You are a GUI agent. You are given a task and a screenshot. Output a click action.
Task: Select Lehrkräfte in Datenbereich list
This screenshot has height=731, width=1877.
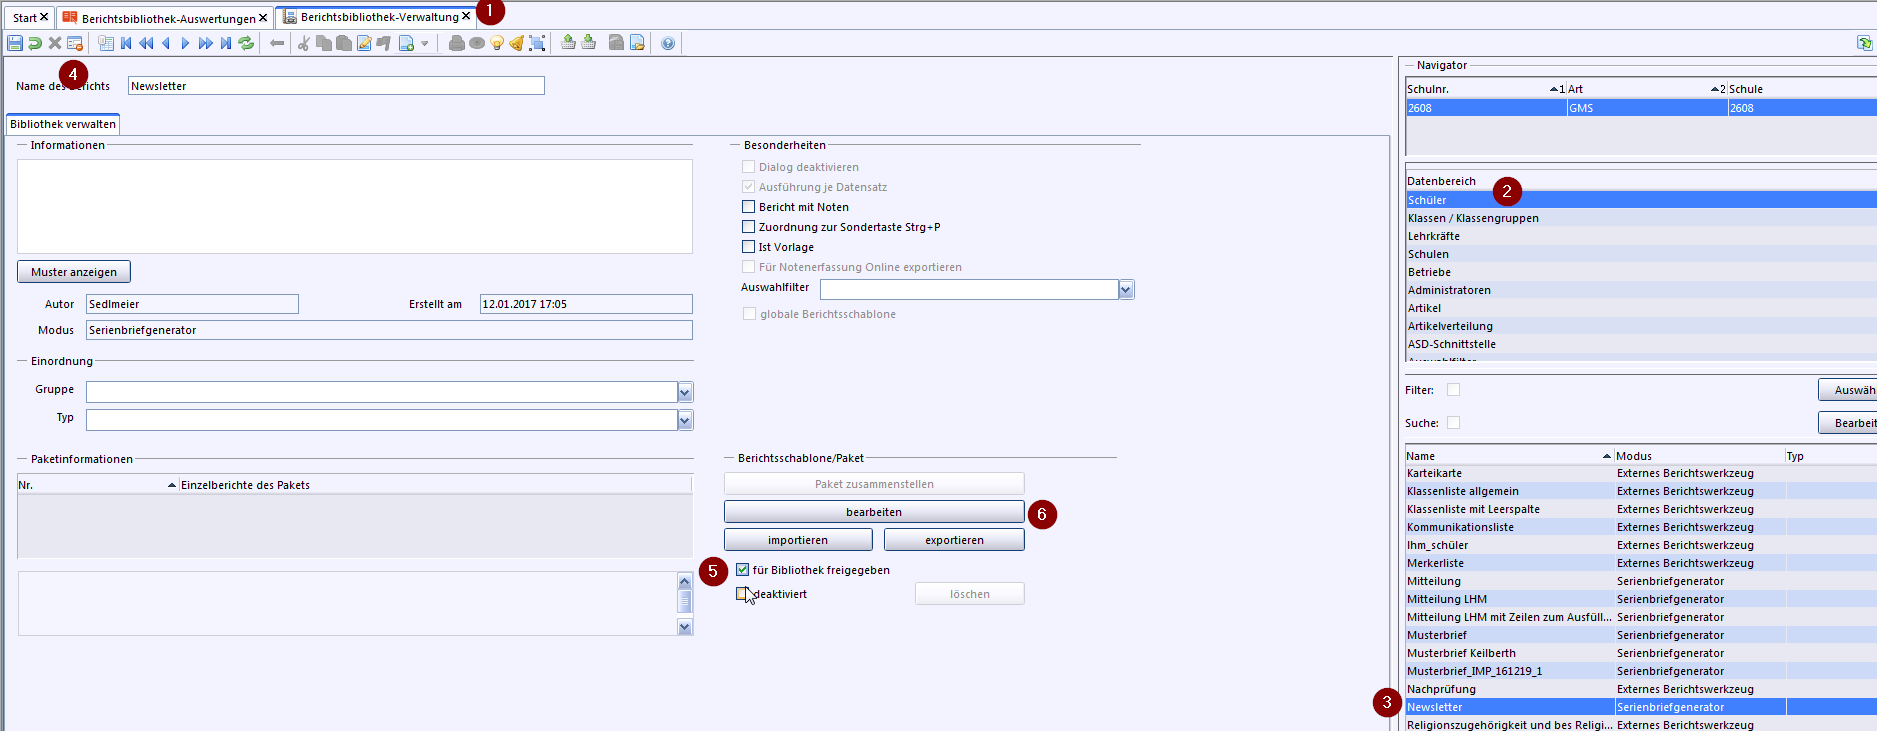[1641, 236]
